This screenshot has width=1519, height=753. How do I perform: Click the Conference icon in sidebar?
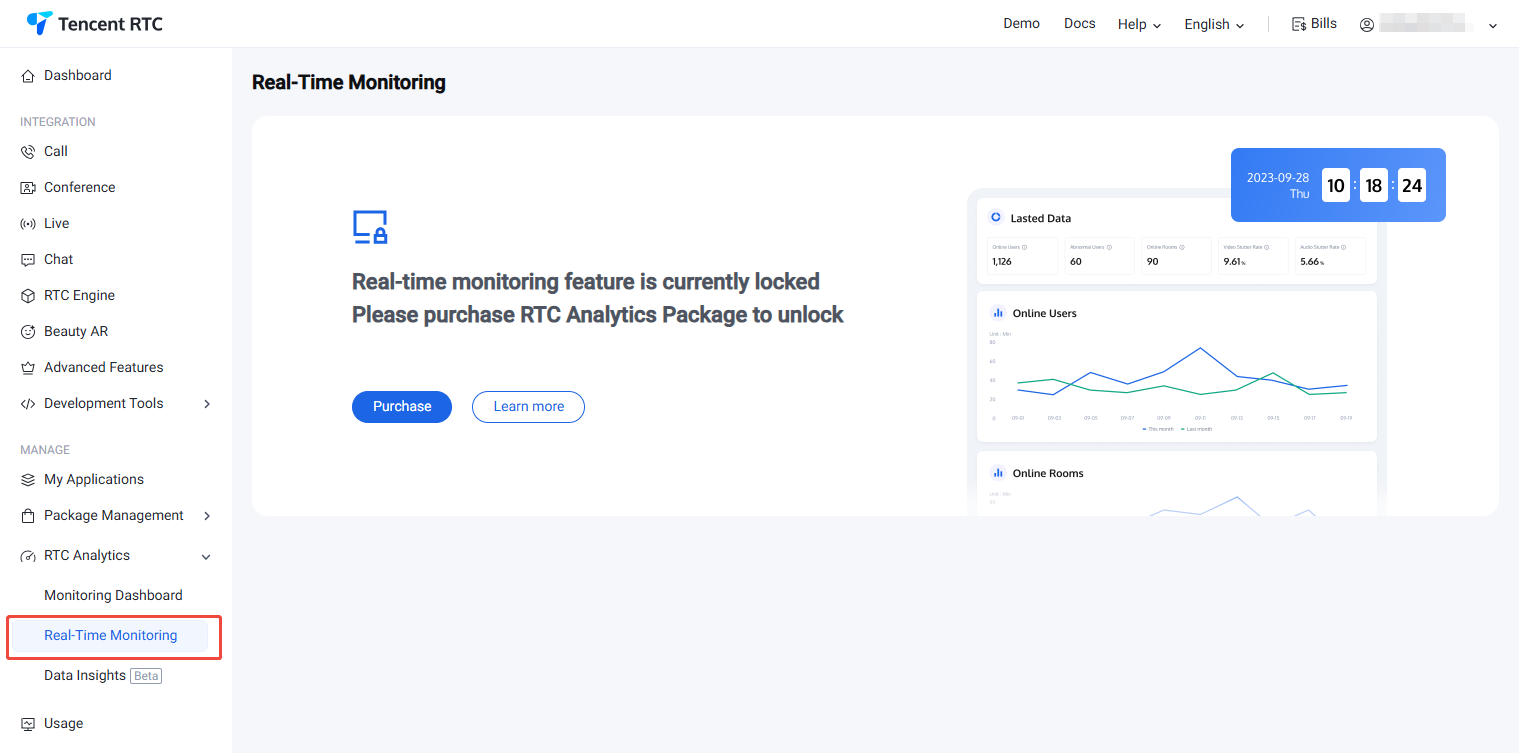(28, 188)
